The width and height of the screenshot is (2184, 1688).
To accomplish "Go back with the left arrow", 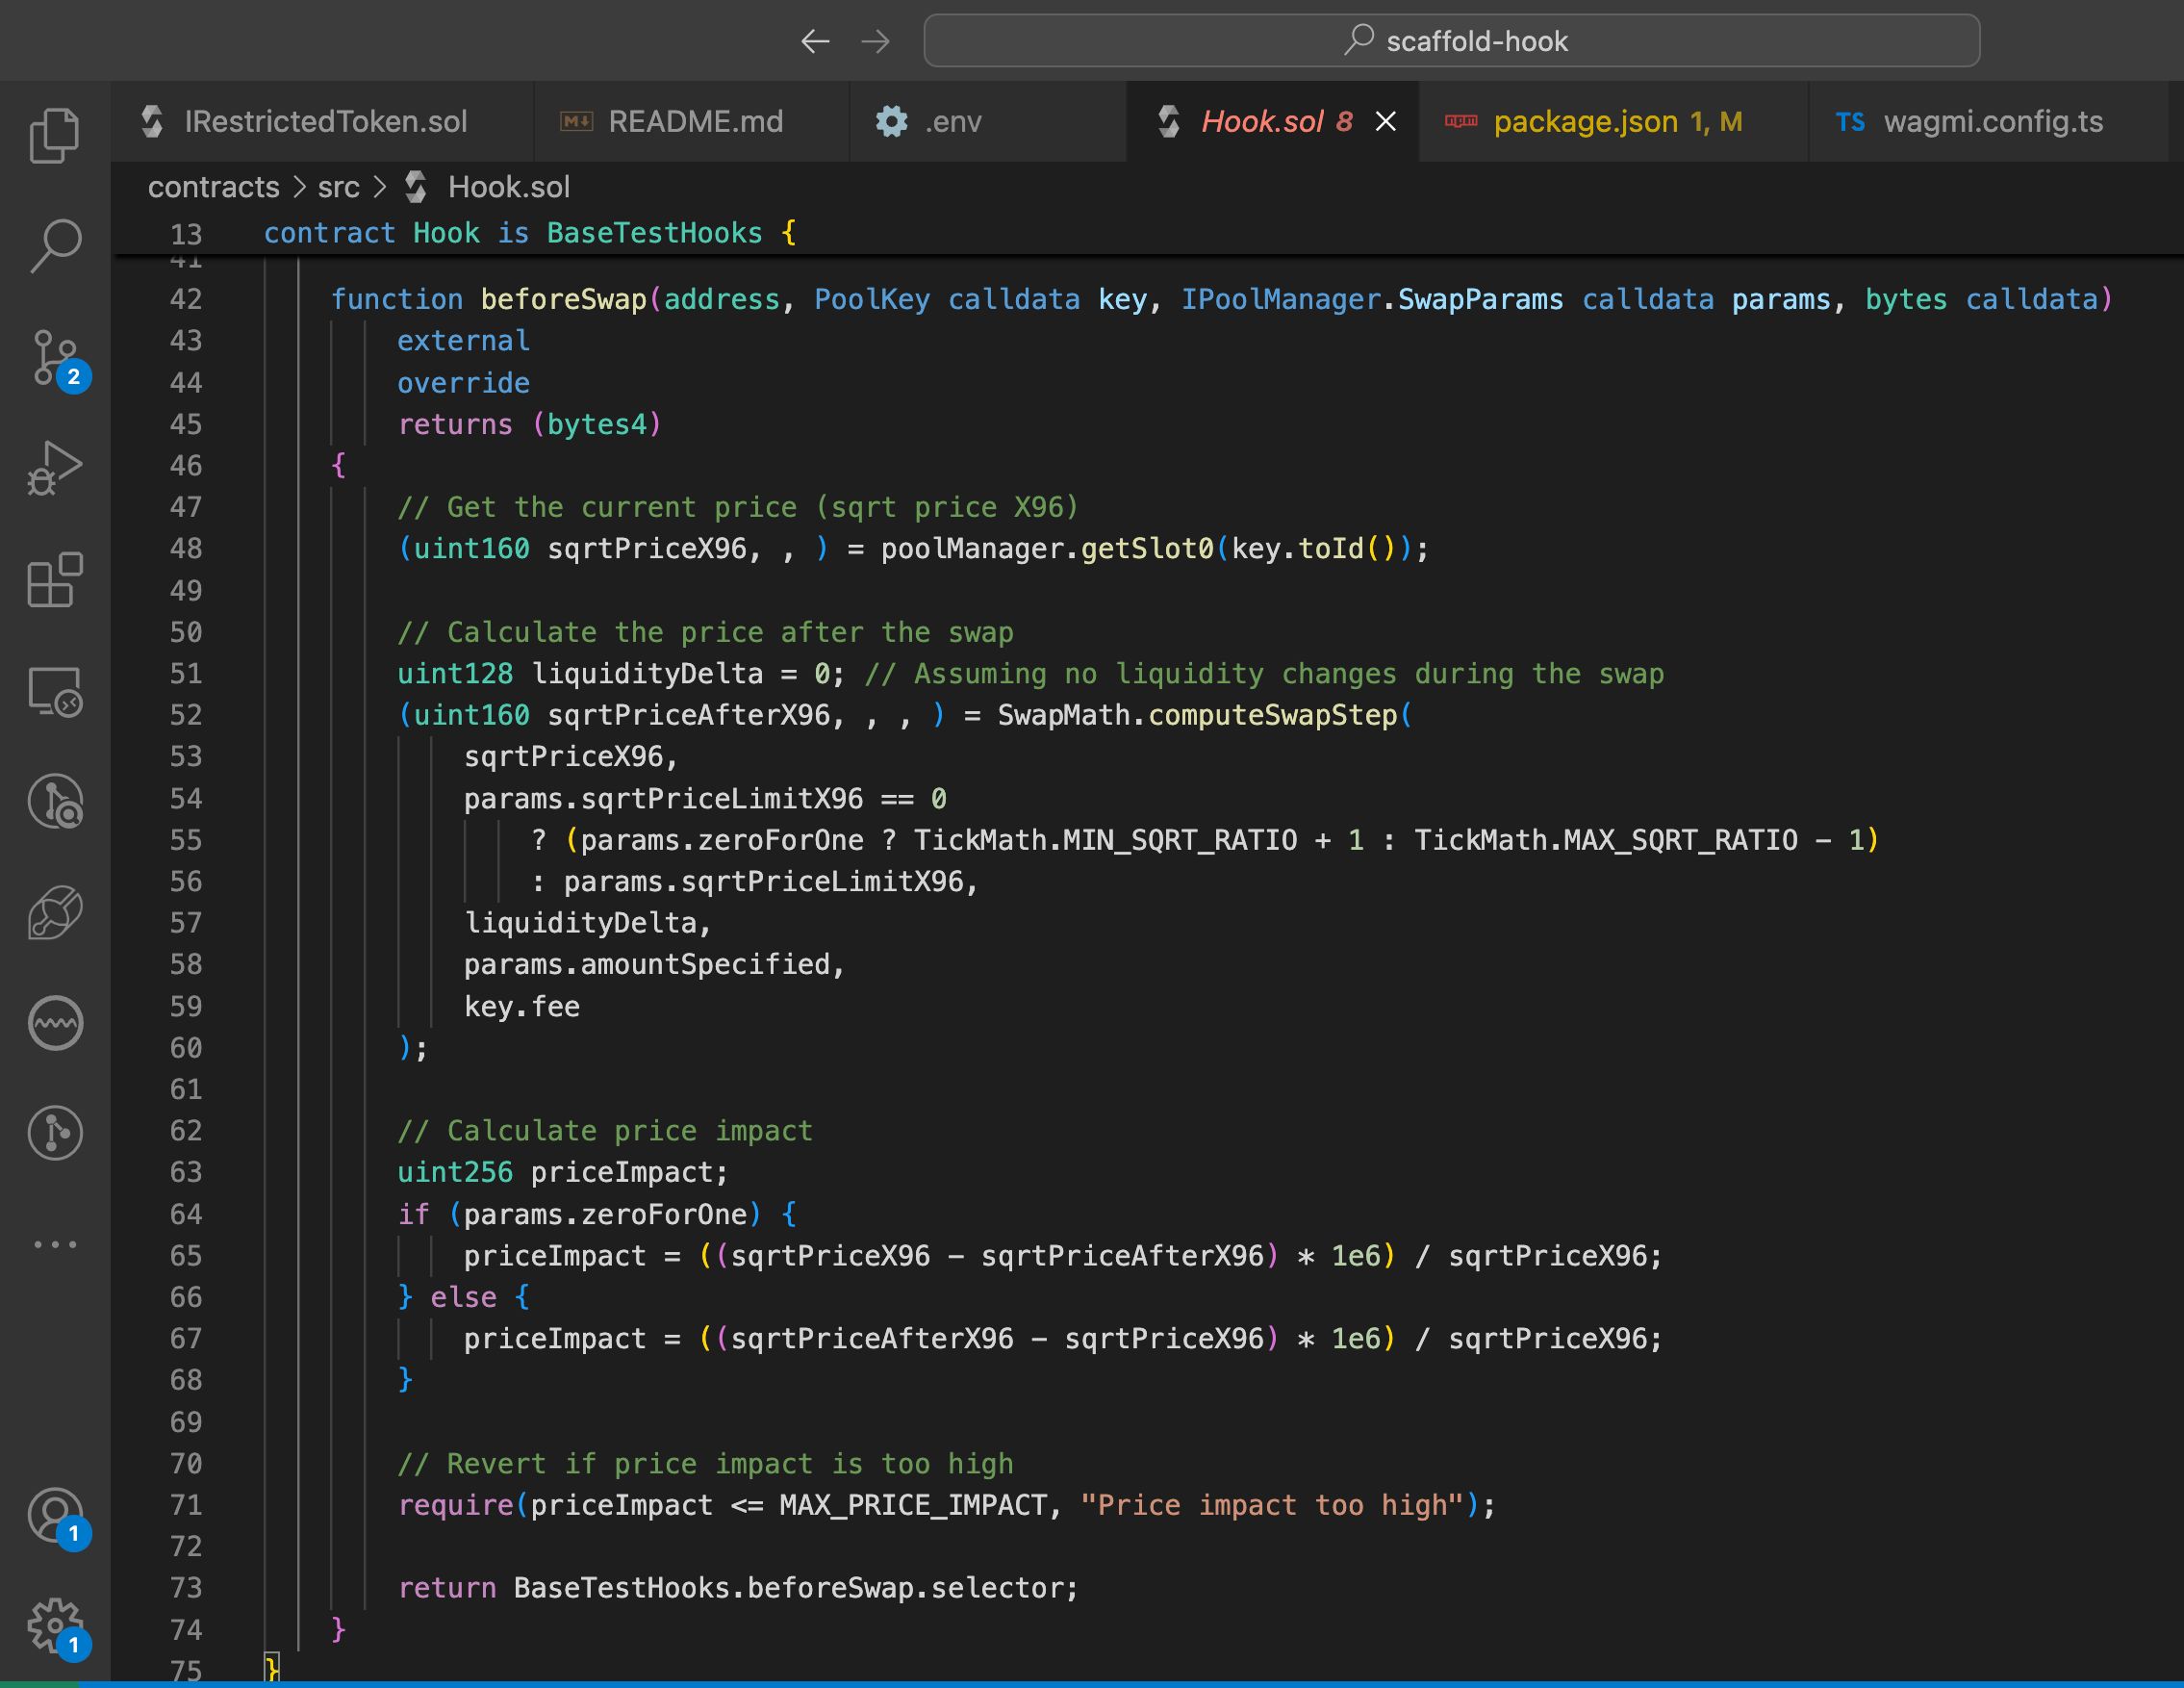I will point(815,41).
